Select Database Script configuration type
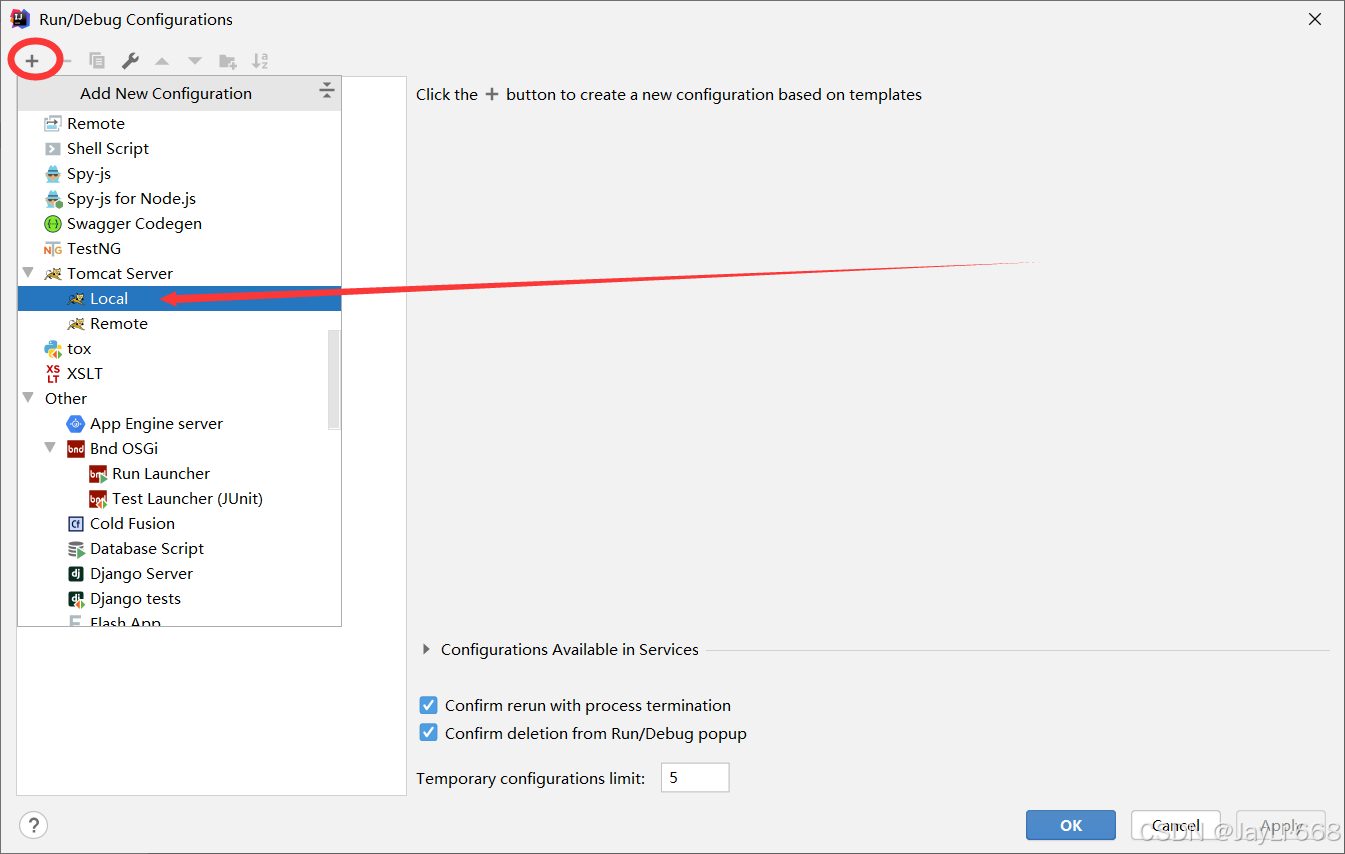This screenshot has width=1345, height=854. click(x=180, y=548)
